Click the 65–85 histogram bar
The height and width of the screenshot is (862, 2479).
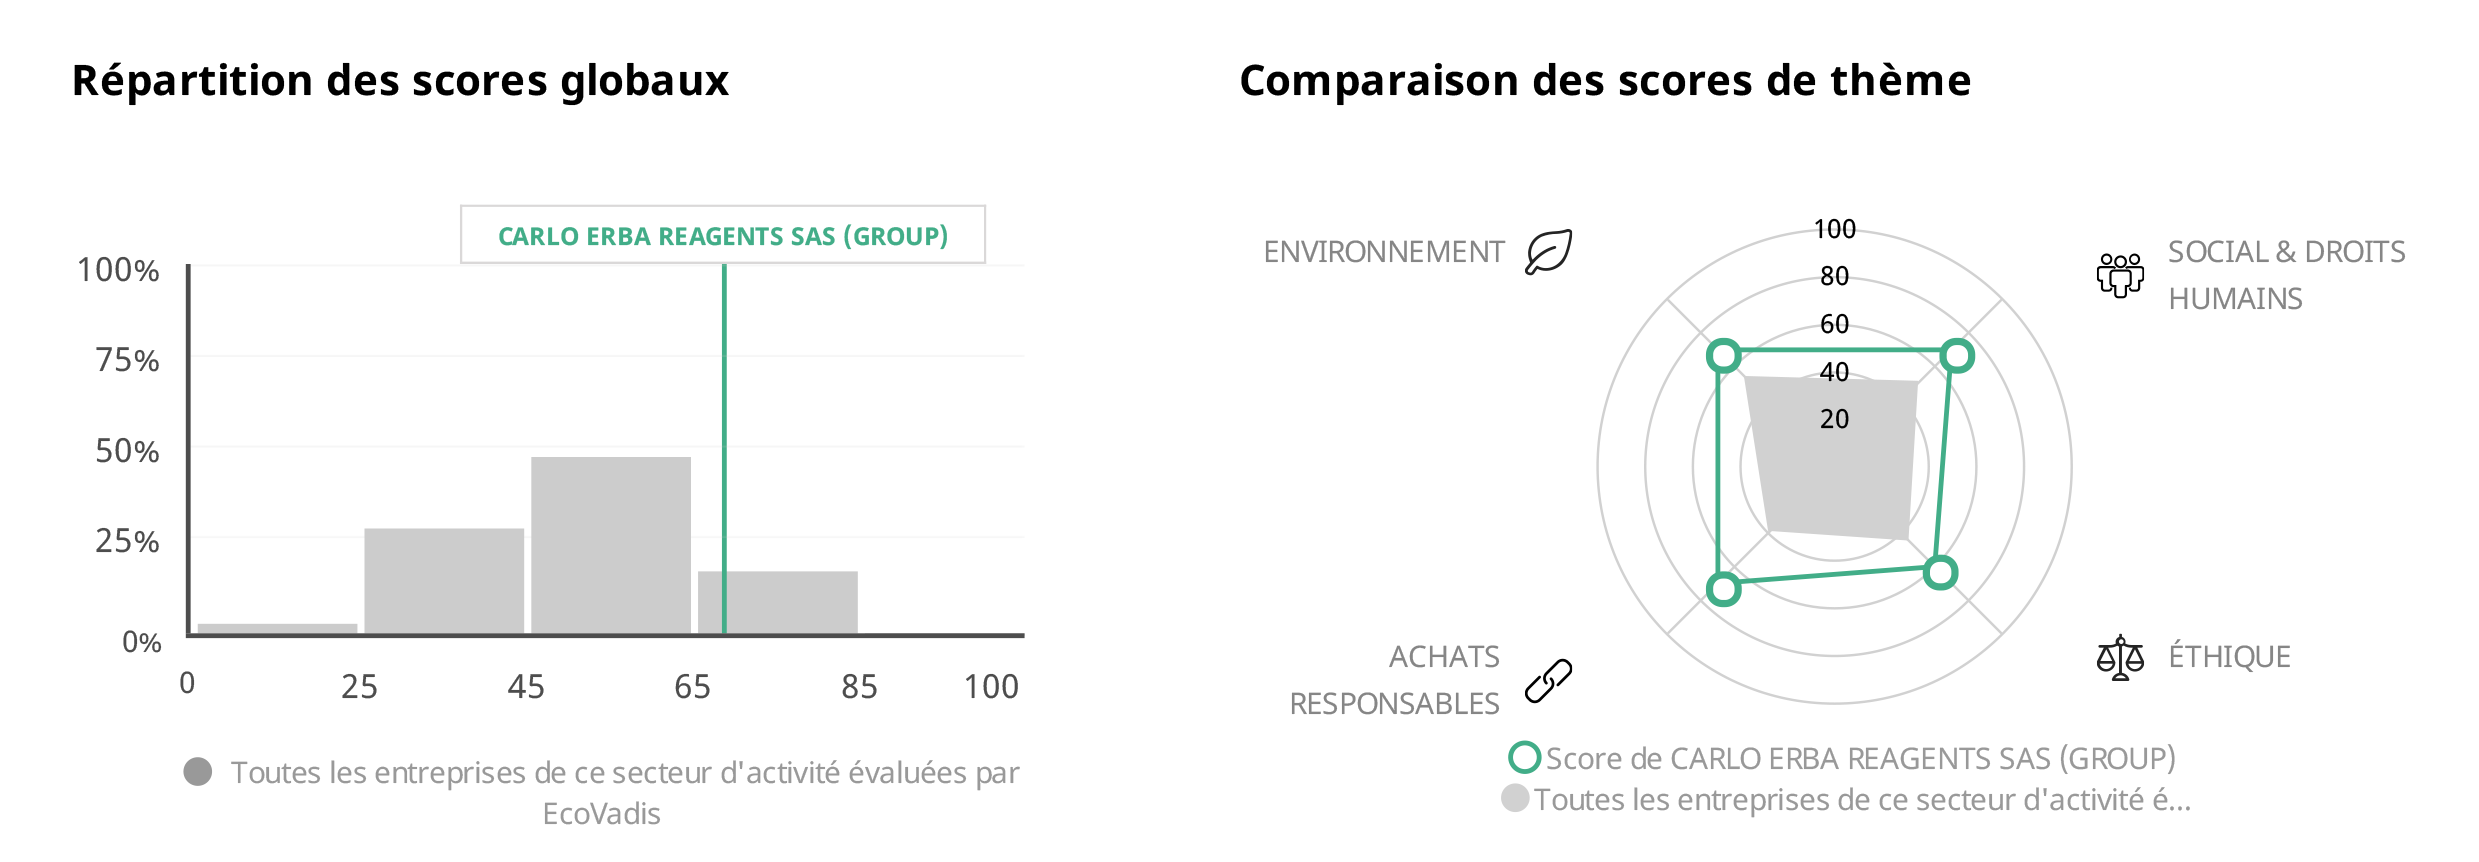pyautogui.click(x=790, y=602)
